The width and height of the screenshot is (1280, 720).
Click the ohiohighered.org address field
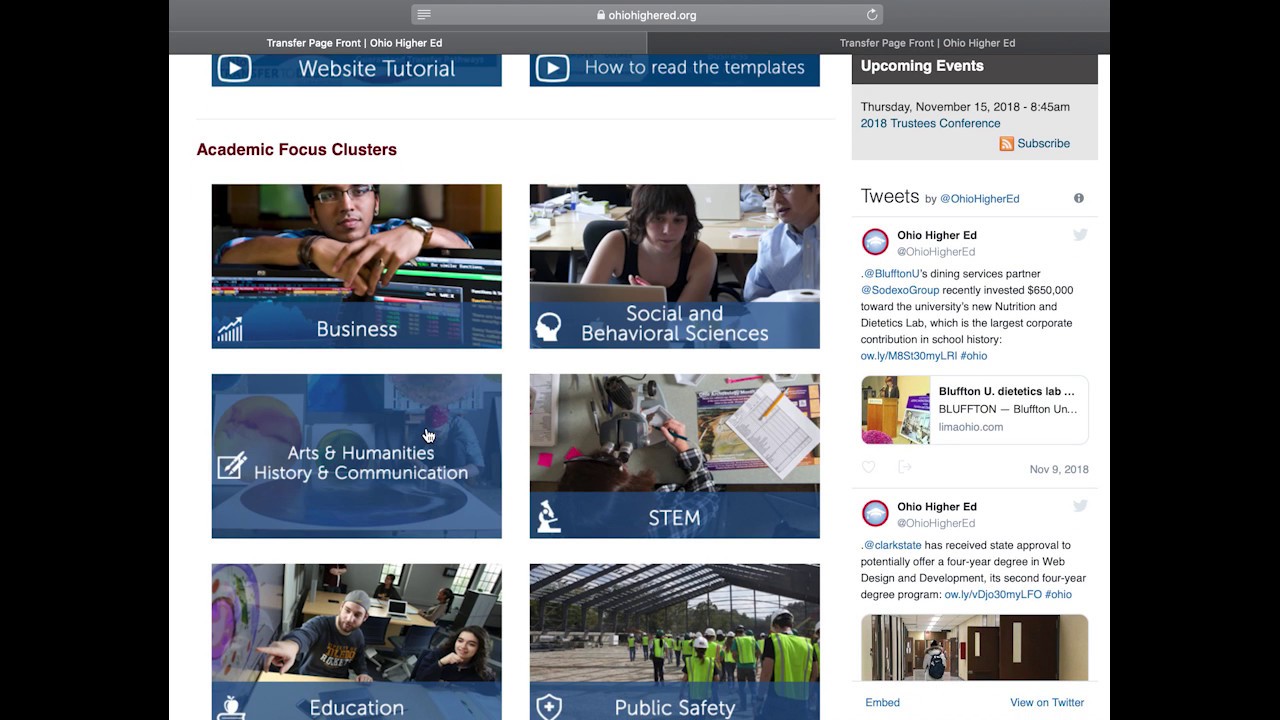point(646,15)
